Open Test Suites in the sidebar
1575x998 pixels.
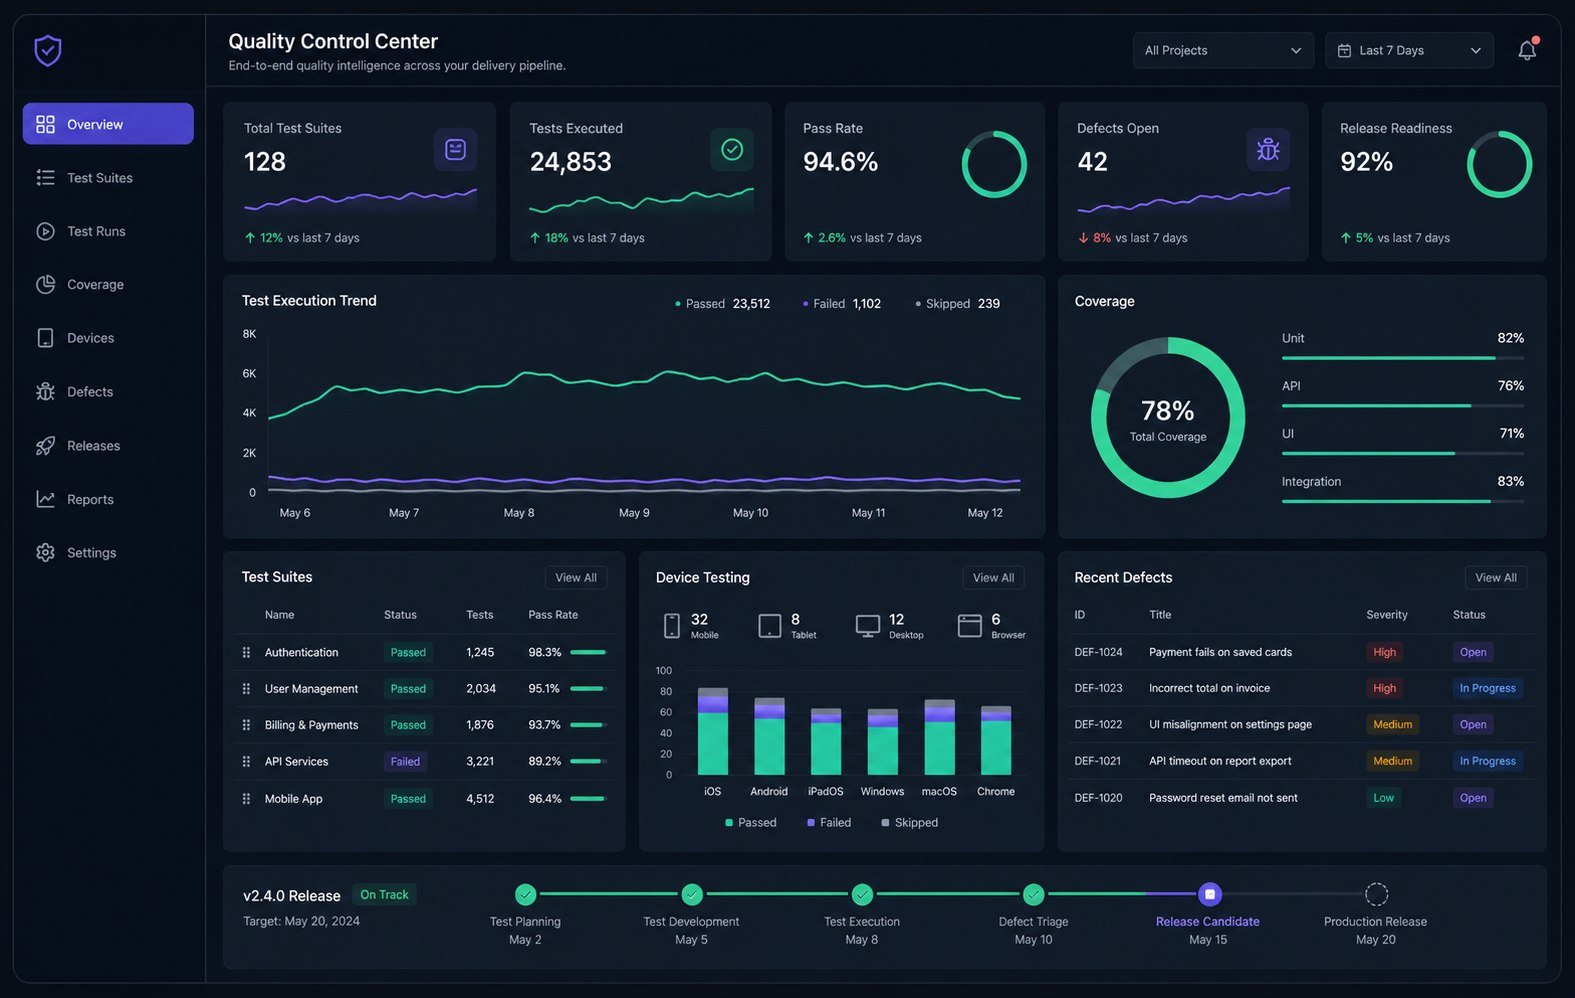pos(108,178)
